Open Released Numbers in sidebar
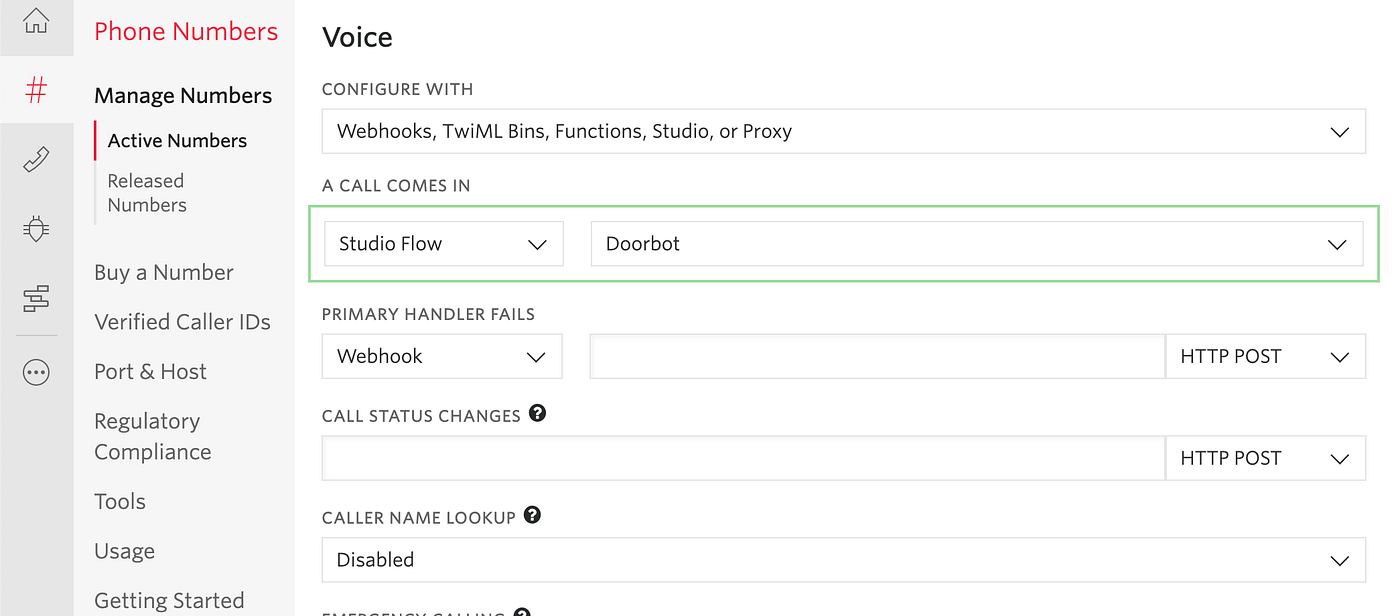The image size is (1400, 616). (147, 193)
